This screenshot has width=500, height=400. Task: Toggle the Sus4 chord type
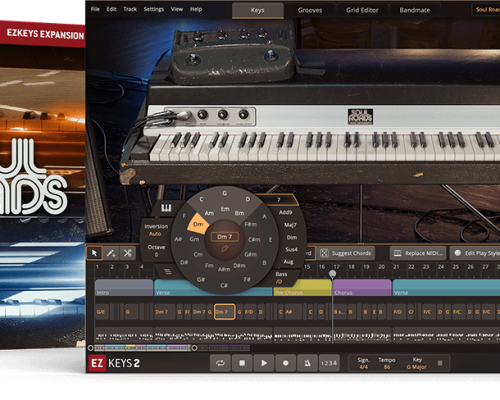291,249
